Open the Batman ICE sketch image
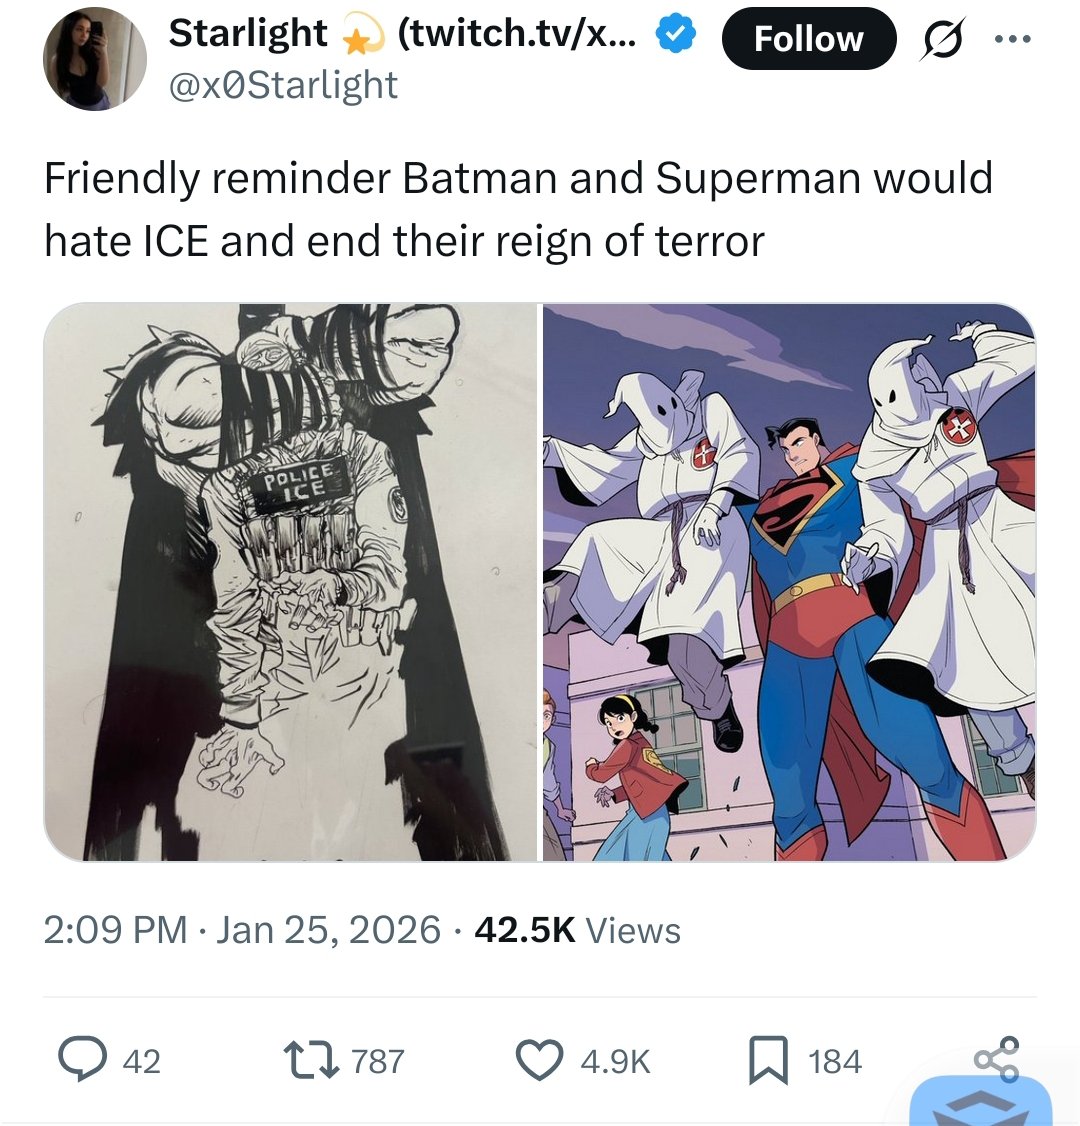This screenshot has height=1126, width=1080. 290,582
